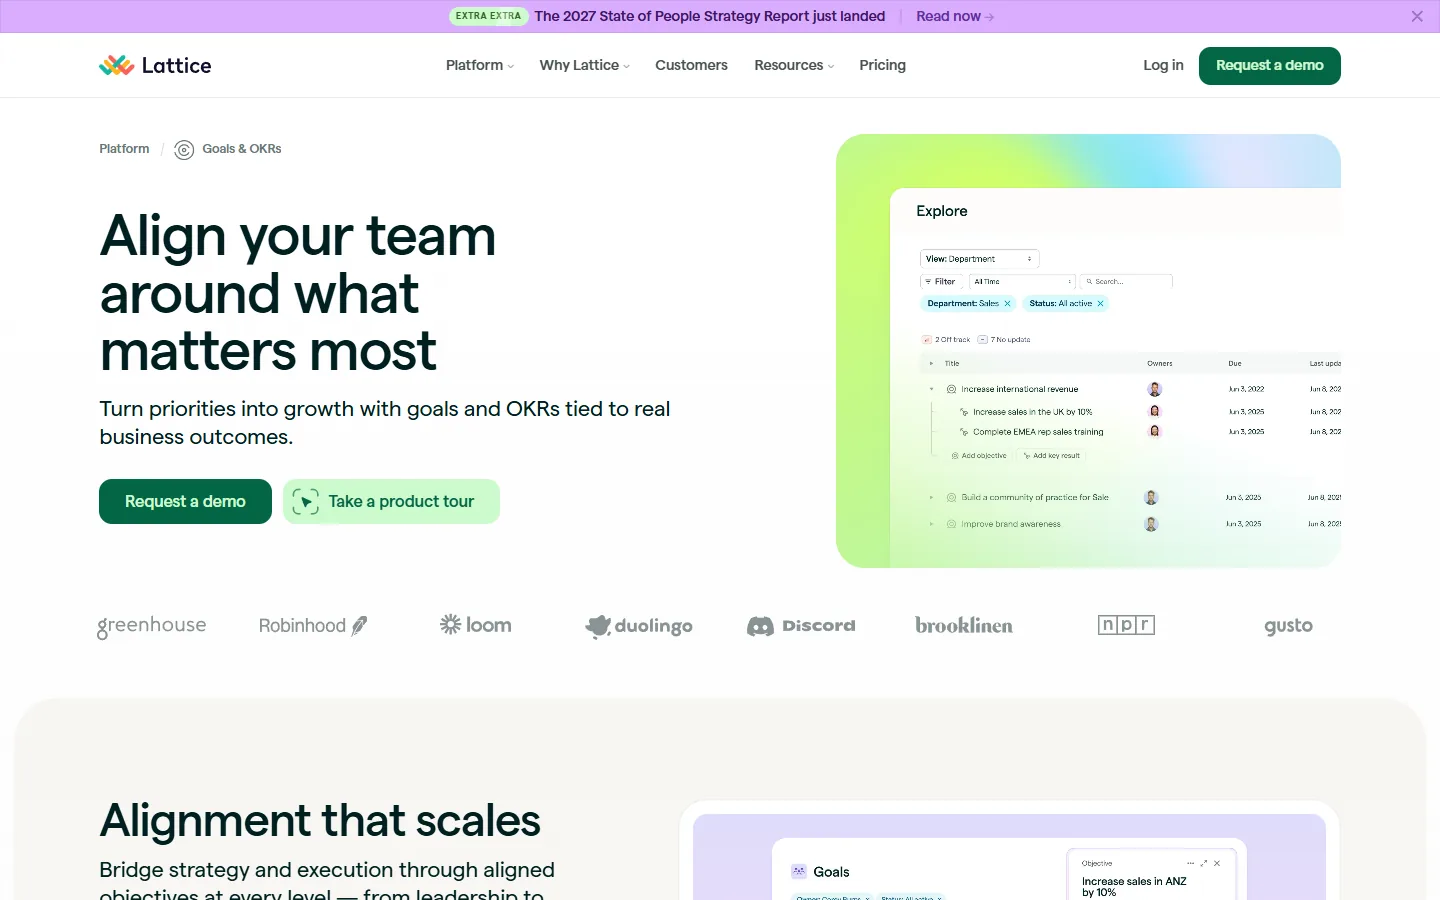Remove the Status: All active filter chip

point(1100,304)
